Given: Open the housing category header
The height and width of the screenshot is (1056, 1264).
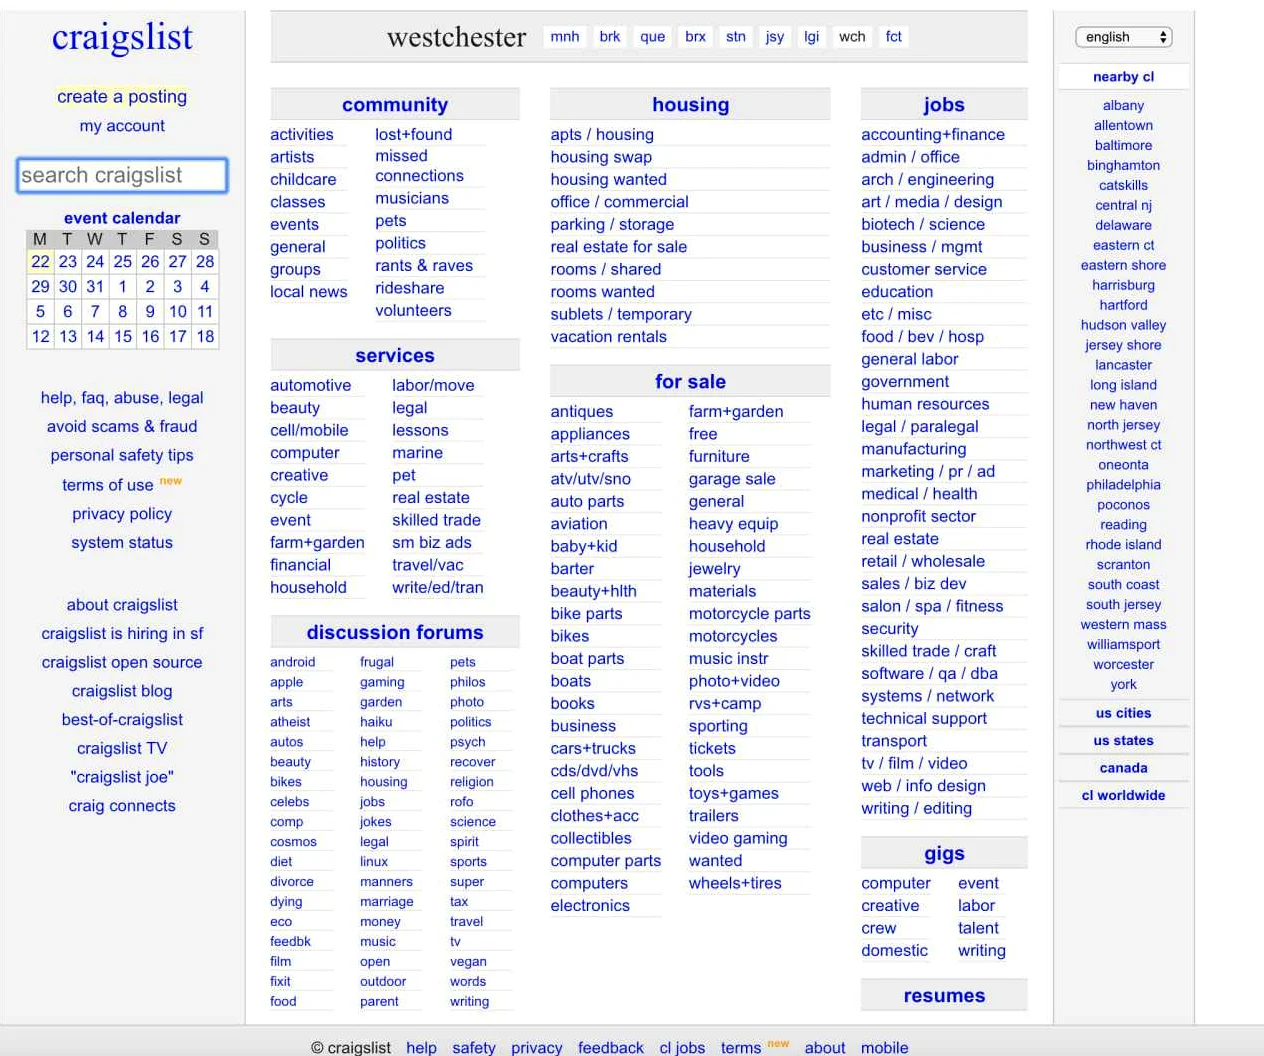Looking at the screenshot, I should [x=690, y=105].
